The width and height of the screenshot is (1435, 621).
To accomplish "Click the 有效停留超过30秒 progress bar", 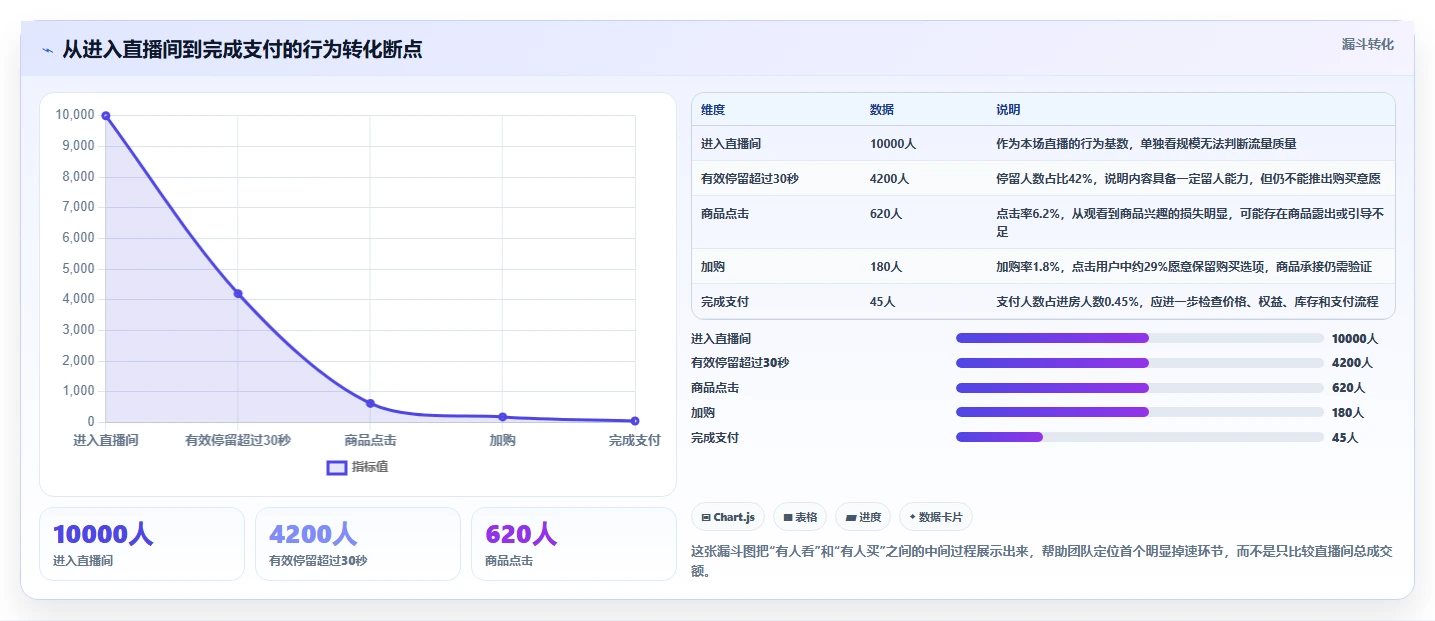I will 1140,363.
